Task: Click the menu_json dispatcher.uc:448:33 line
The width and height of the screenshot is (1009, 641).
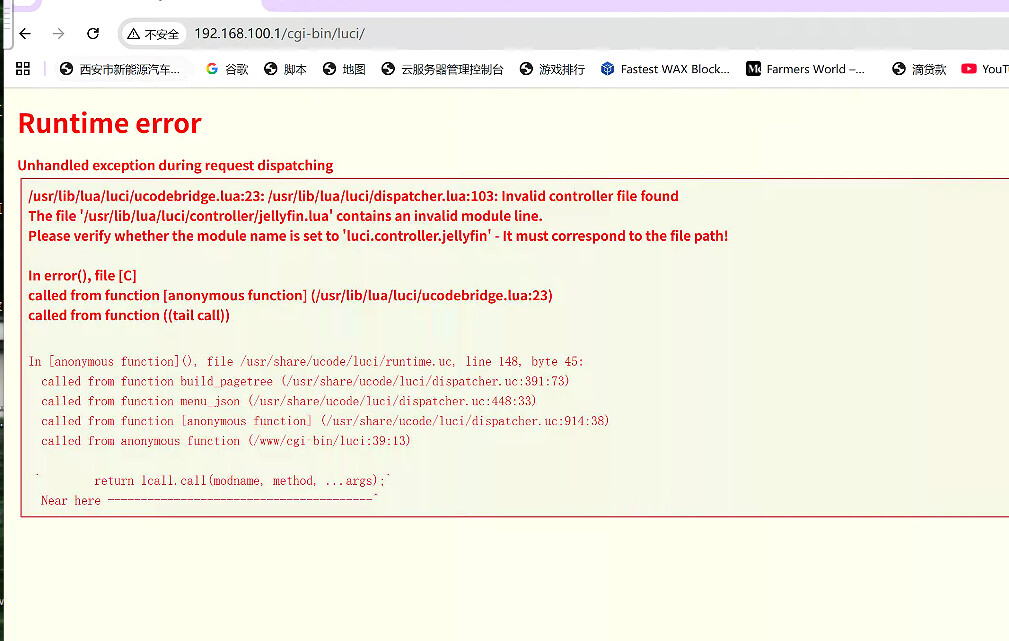Action: (288, 402)
